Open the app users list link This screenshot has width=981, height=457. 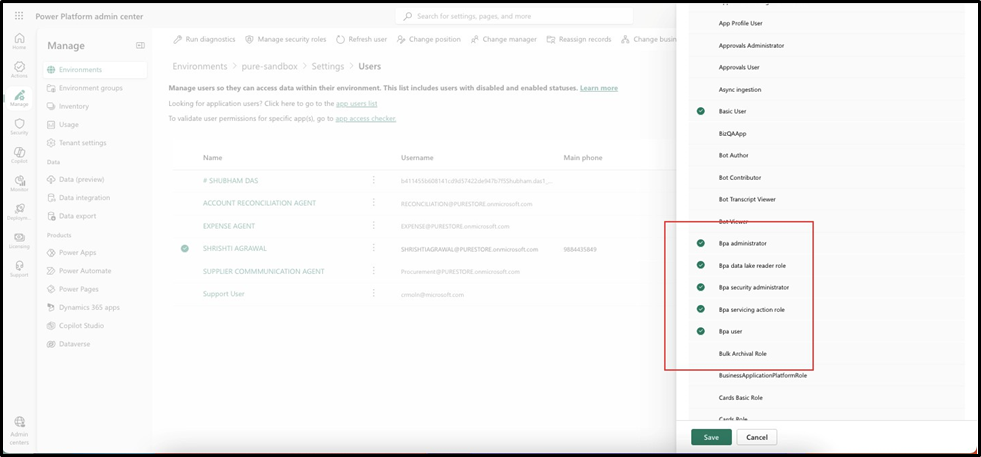tap(357, 103)
